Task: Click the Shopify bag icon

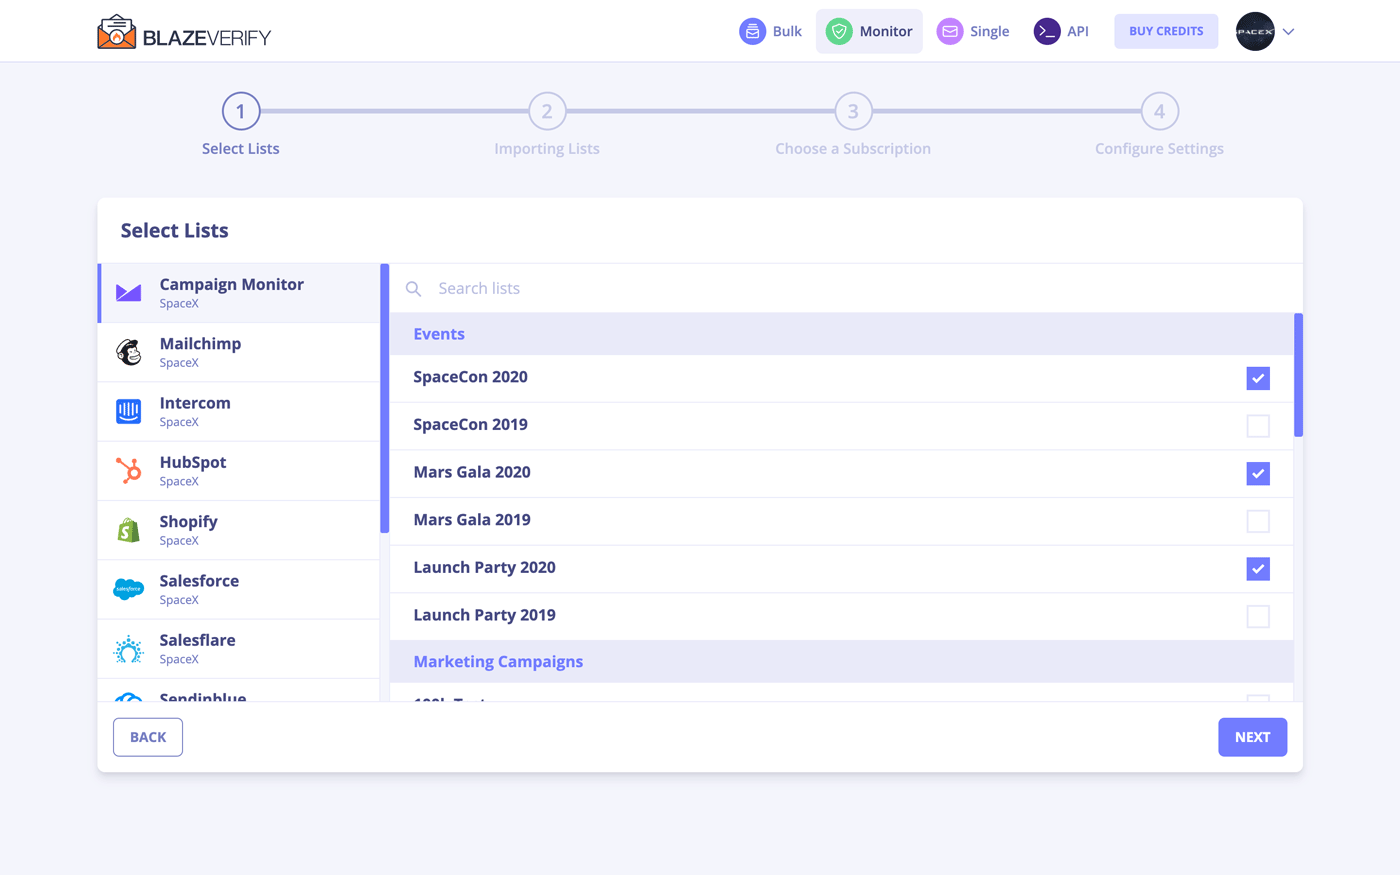Action: [128, 530]
